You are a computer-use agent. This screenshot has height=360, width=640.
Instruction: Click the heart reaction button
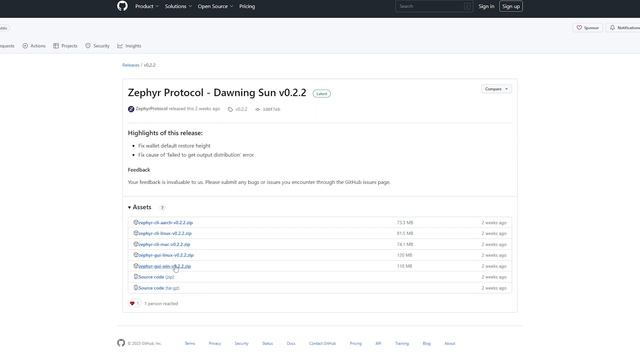[134, 303]
